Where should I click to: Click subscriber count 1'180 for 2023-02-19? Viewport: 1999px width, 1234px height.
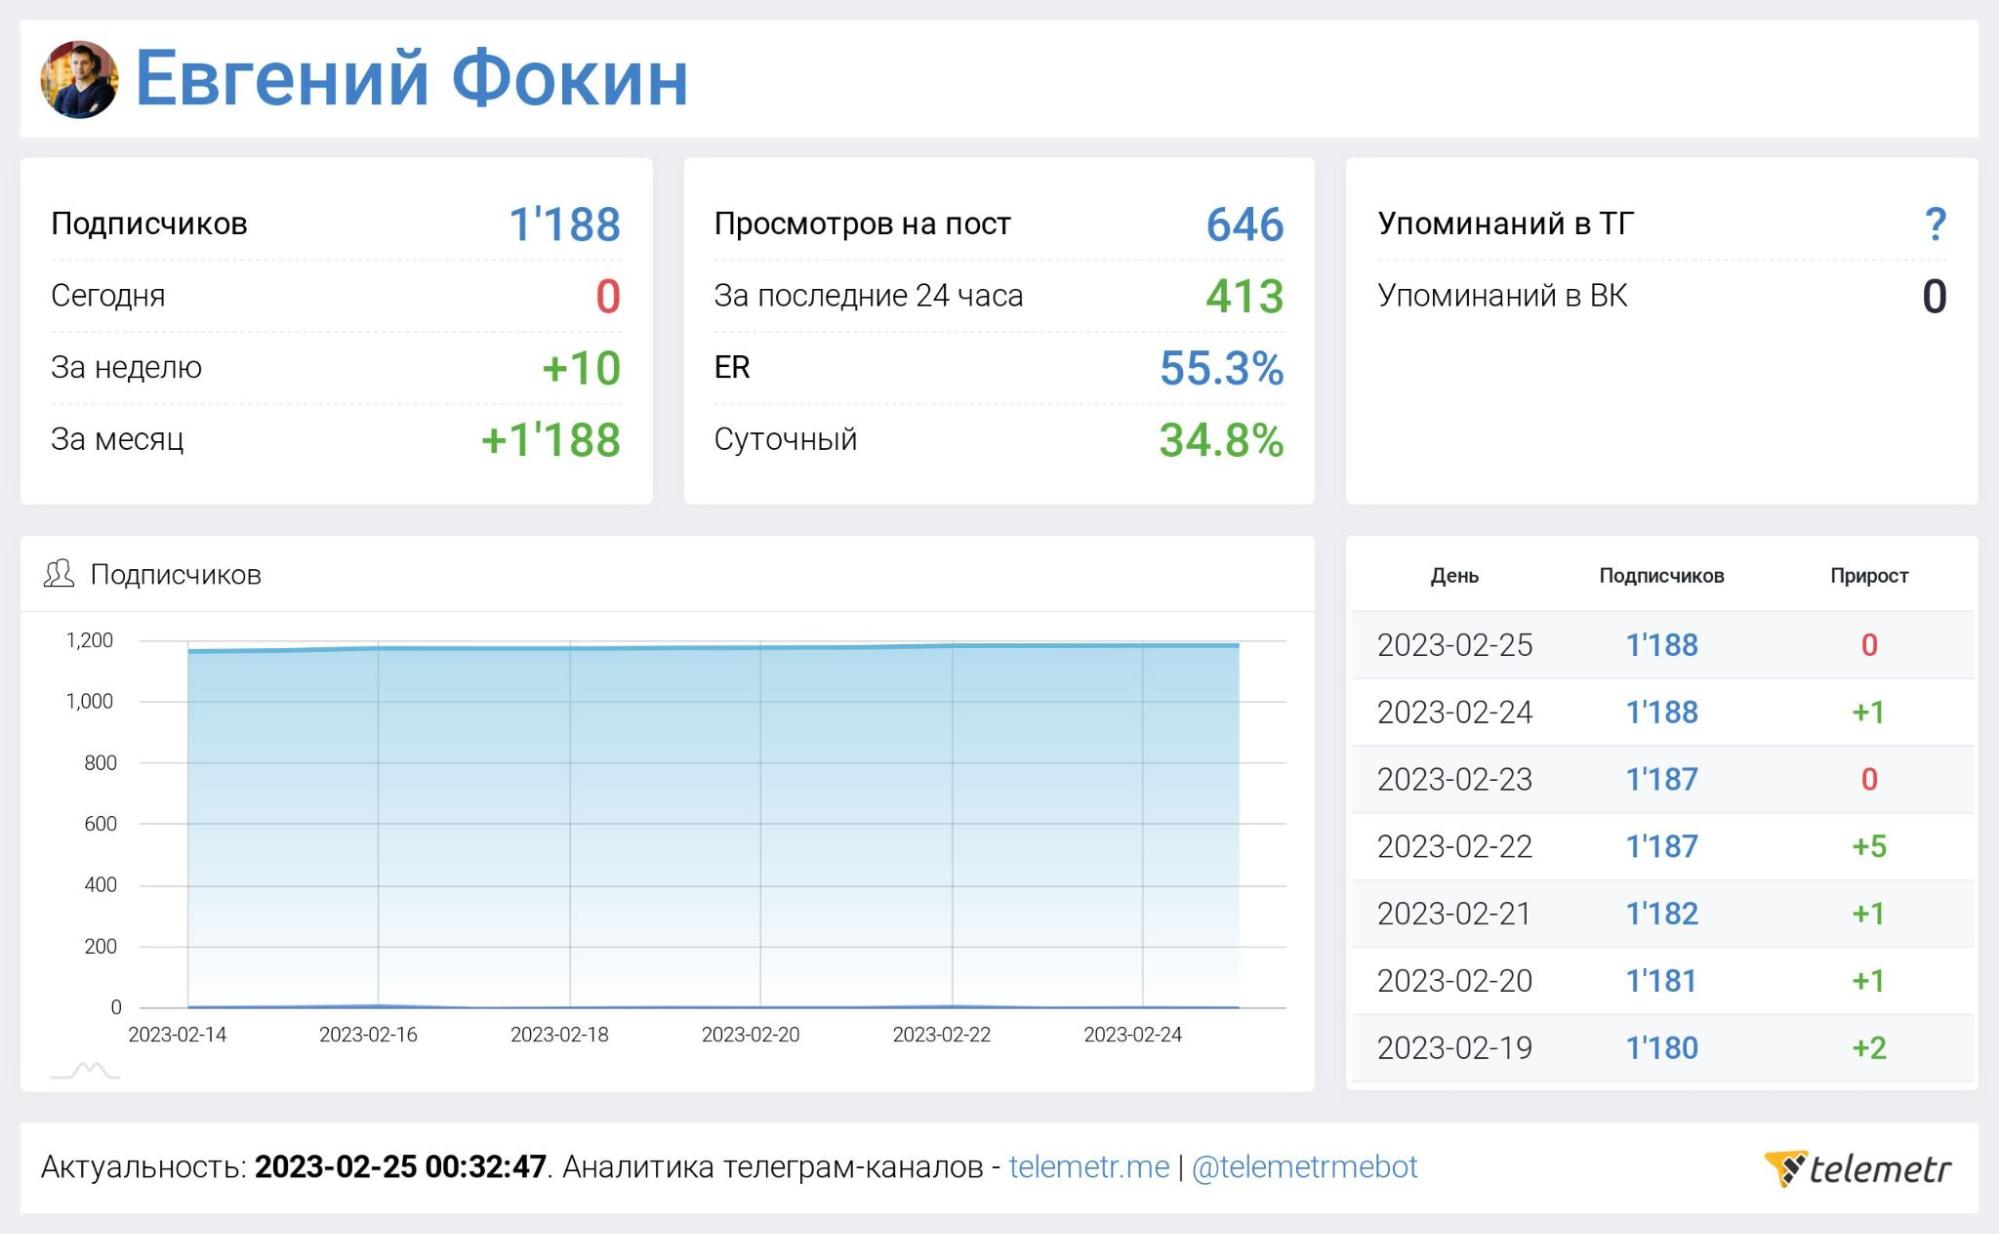[x=1662, y=1047]
